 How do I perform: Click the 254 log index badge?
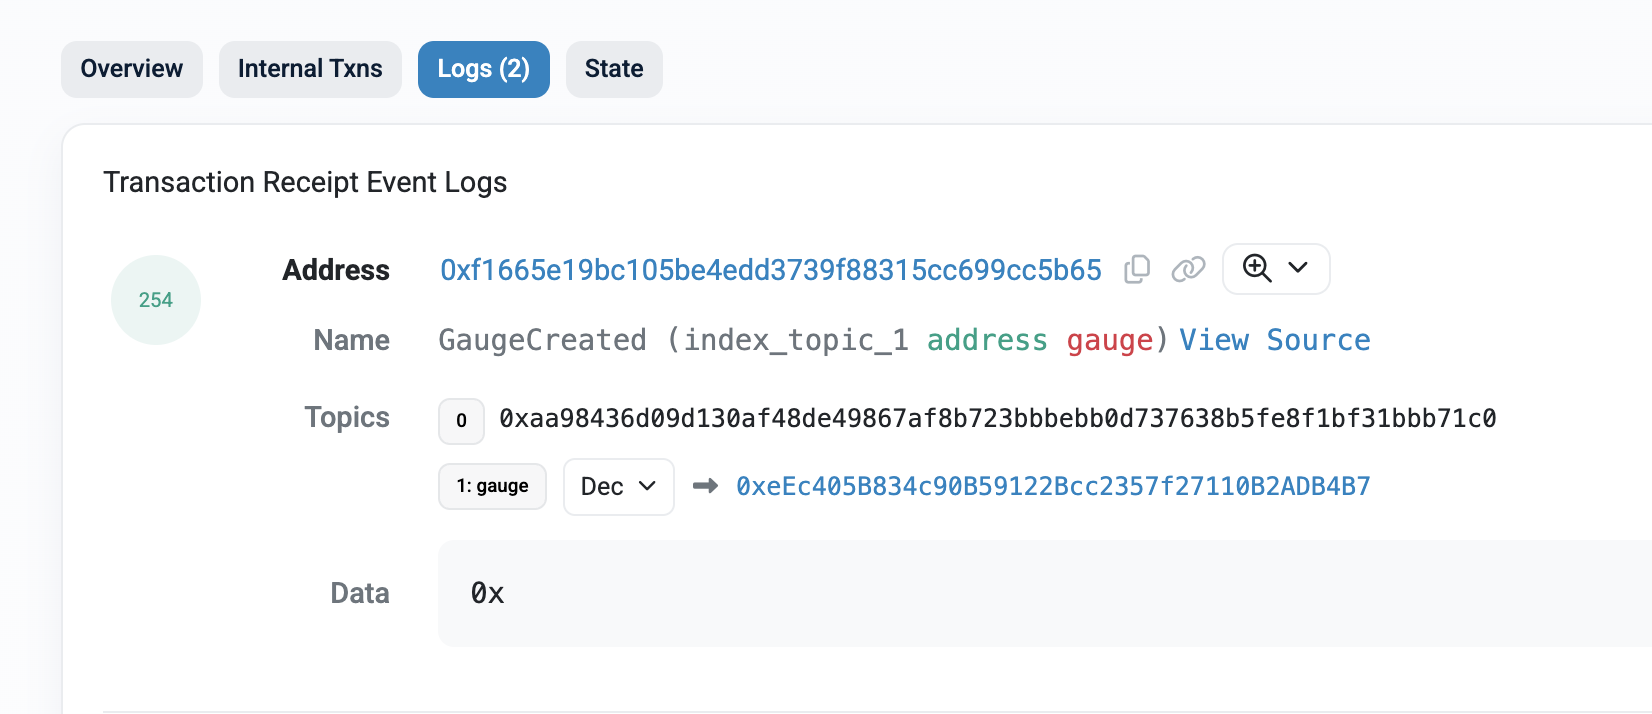click(x=156, y=300)
